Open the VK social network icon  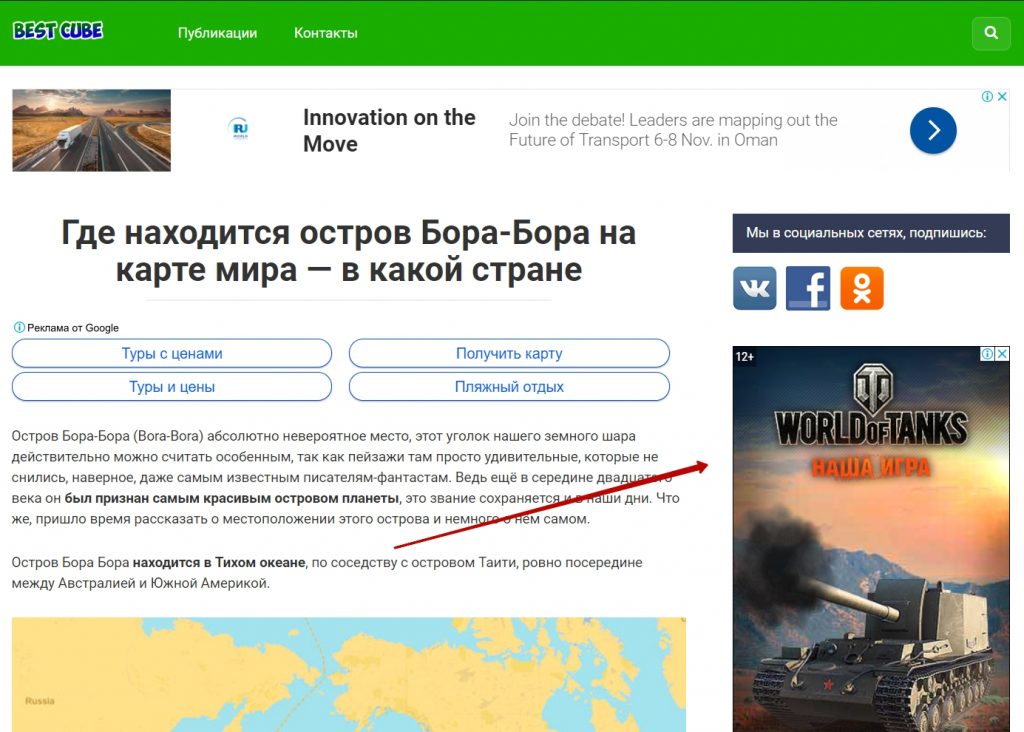pos(754,288)
